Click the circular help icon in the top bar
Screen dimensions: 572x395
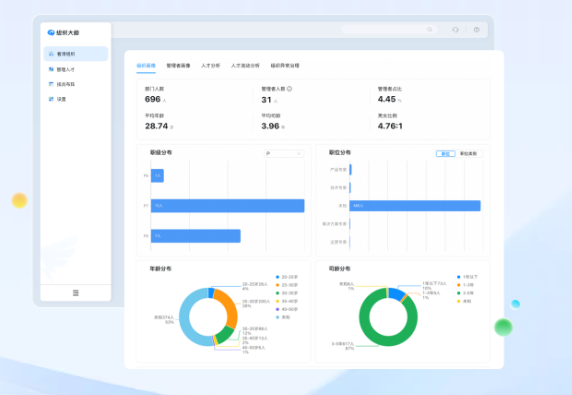[476, 30]
